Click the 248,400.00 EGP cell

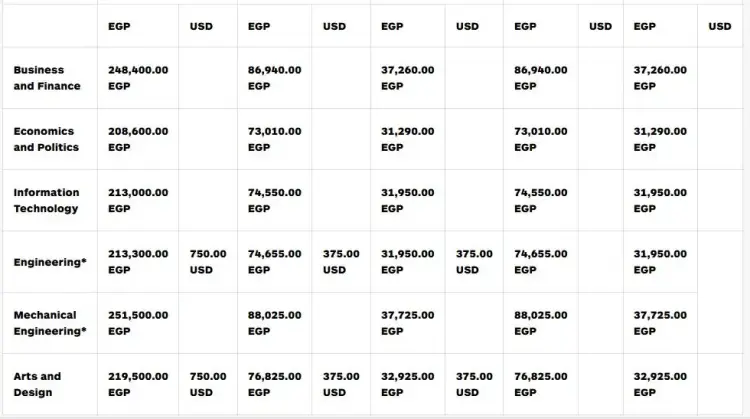point(138,78)
